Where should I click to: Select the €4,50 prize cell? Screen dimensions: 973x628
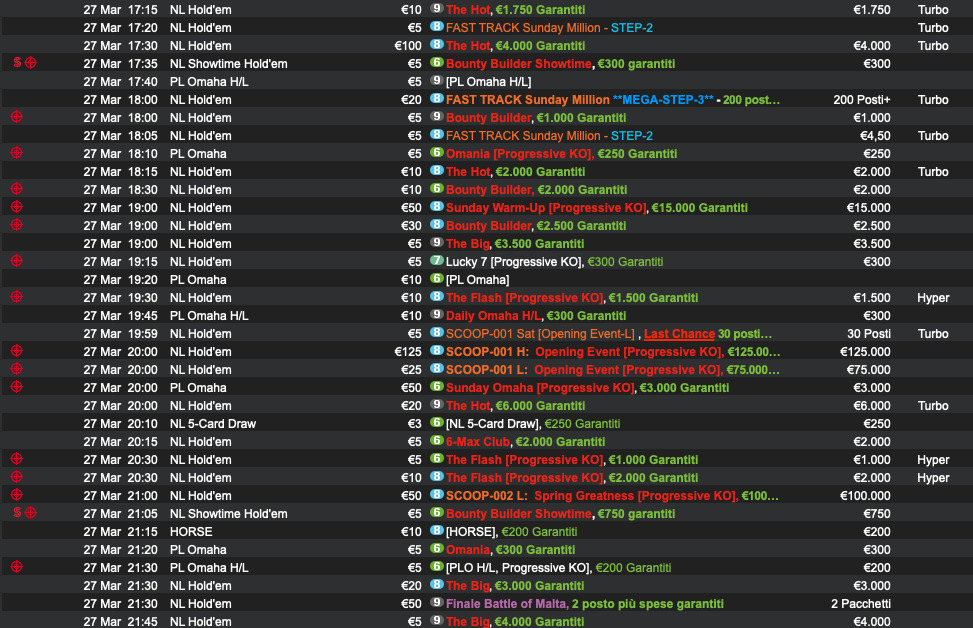click(875, 136)
